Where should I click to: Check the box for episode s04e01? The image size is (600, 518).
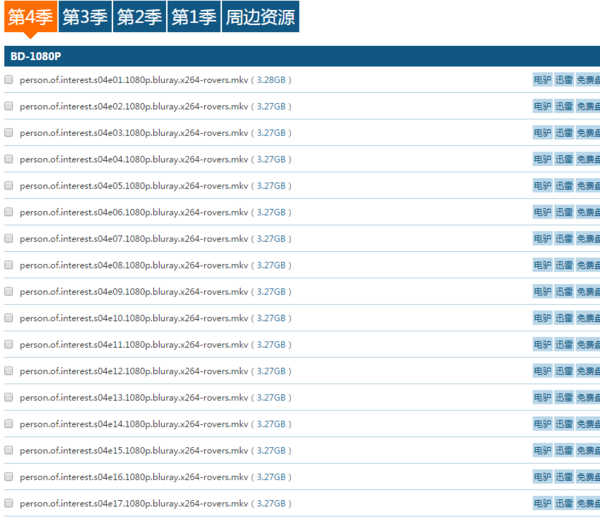tap(9, 79)
